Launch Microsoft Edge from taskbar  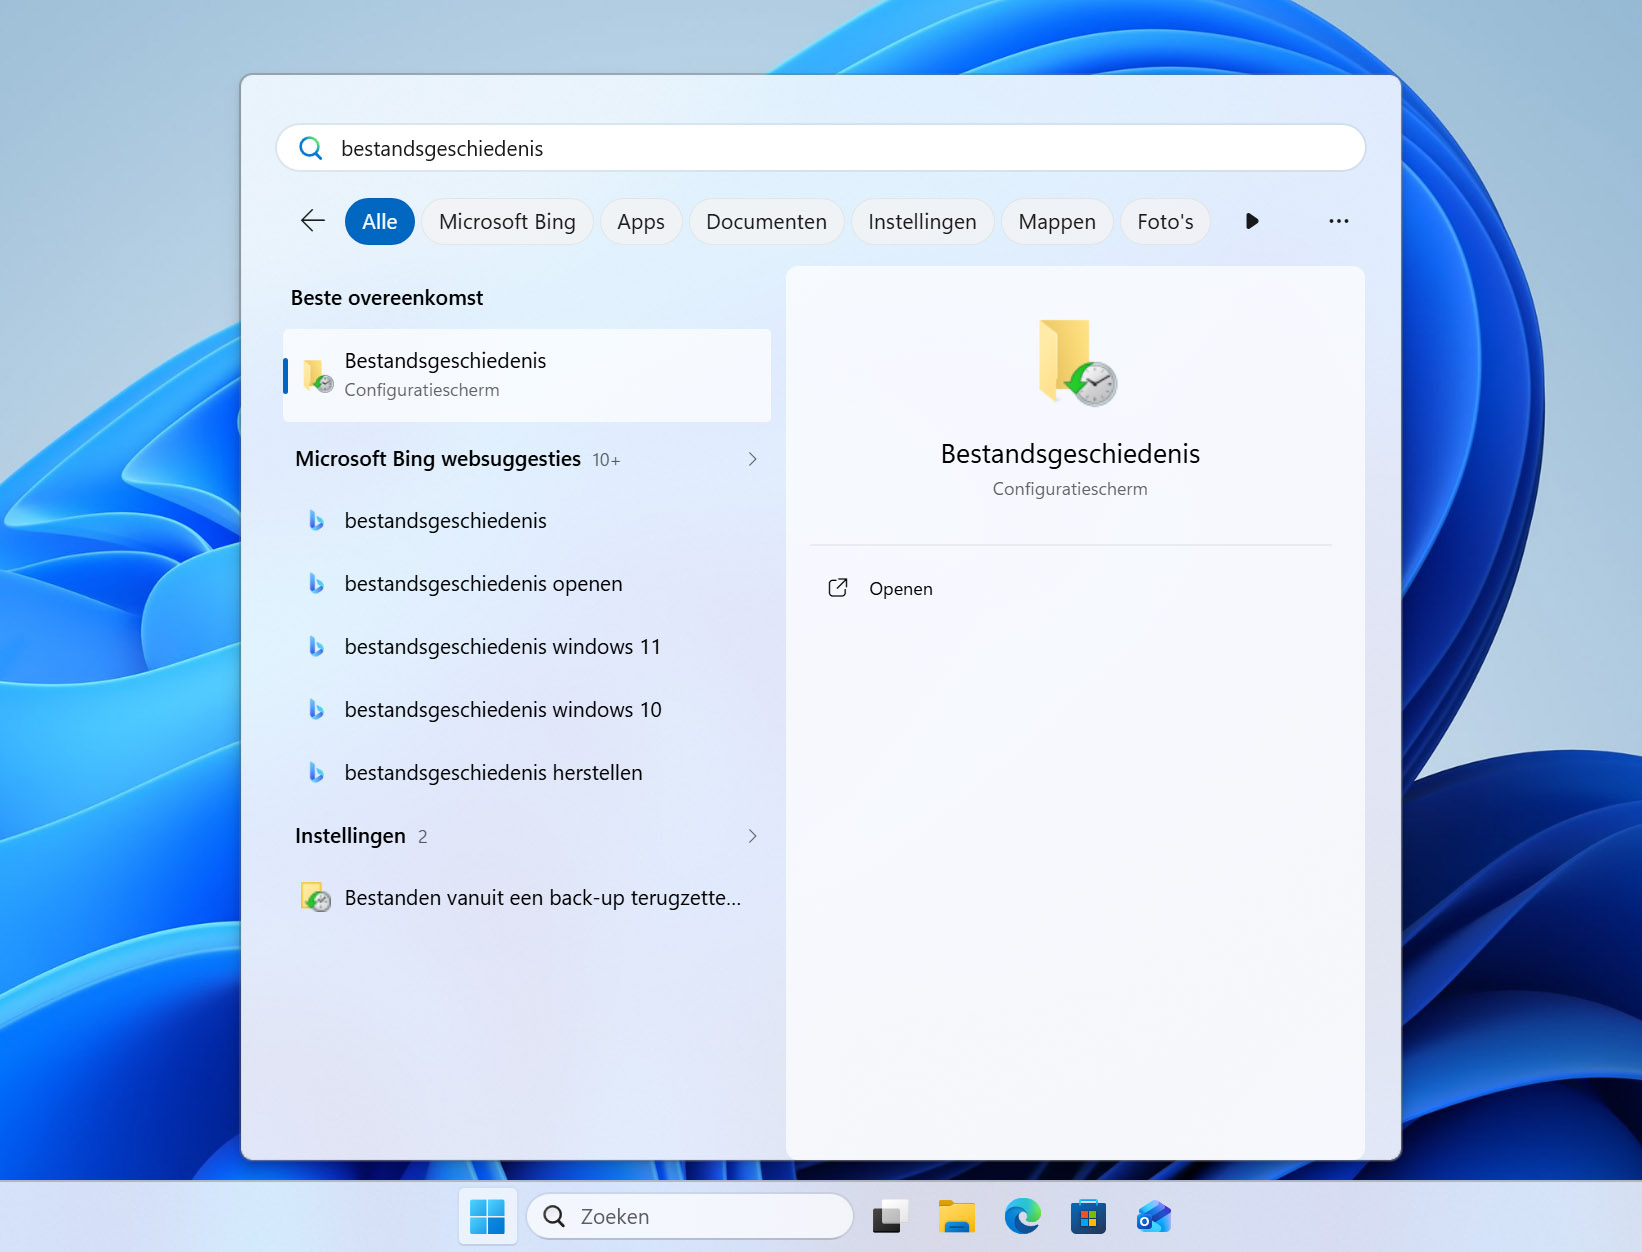(1022, 1217)
